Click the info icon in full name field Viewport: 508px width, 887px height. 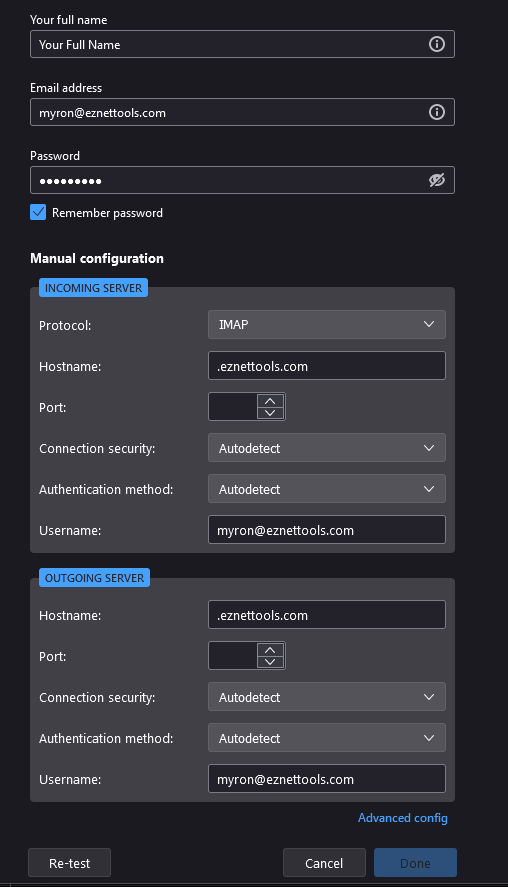[436, 44]
